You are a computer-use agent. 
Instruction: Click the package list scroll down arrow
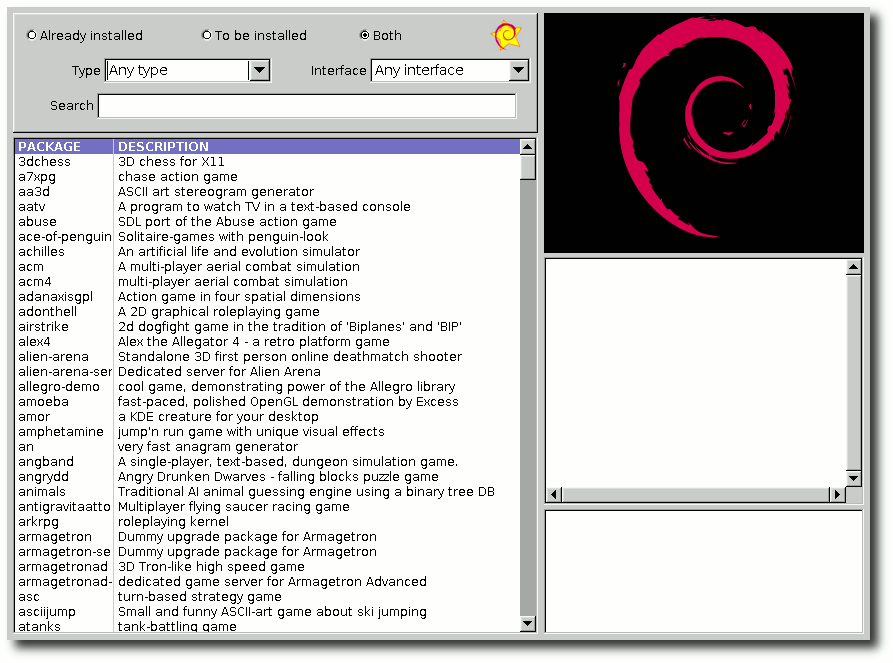[x=527, y=624]
